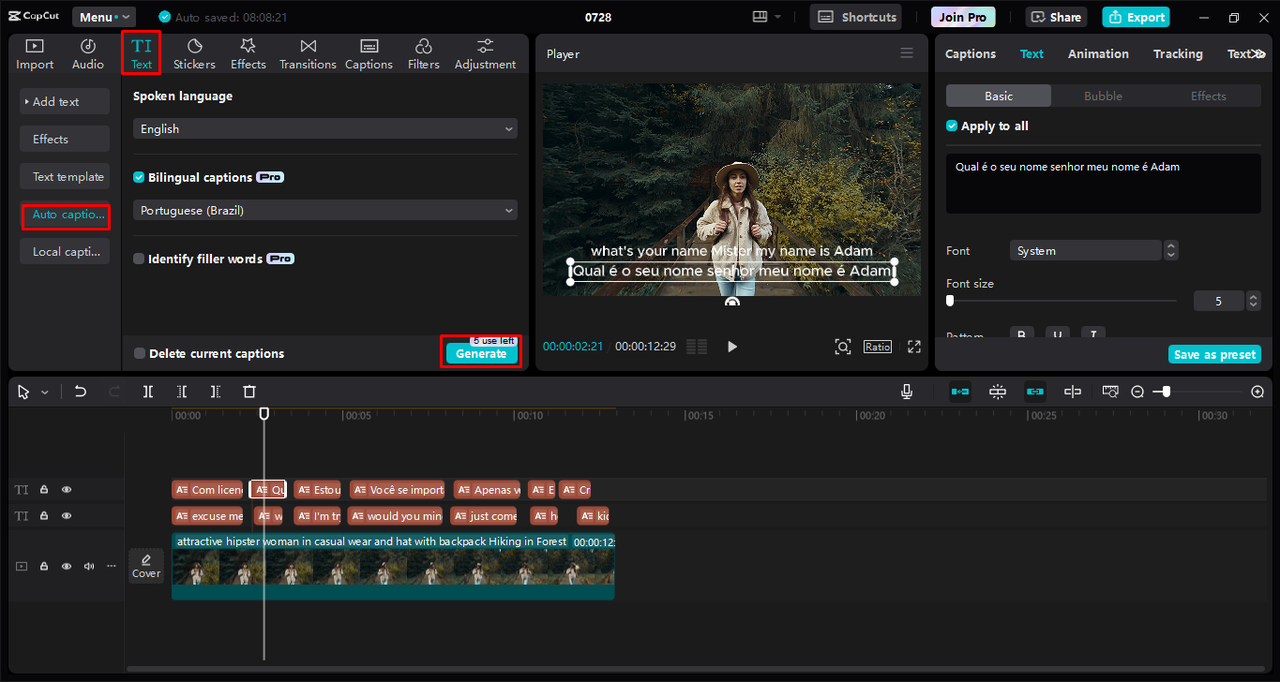
Task: Enter fullscreen player view
Action: pos(914,346)
